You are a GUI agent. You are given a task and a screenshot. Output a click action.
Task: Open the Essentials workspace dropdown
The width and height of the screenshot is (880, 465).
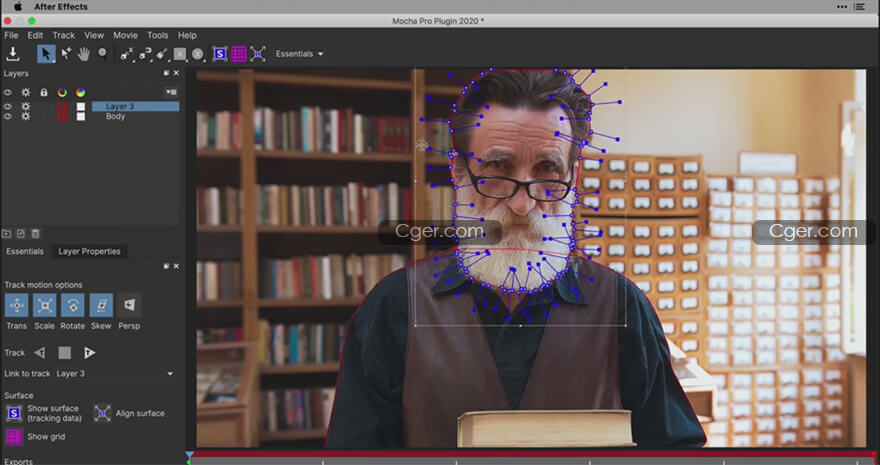click(299, 54)
